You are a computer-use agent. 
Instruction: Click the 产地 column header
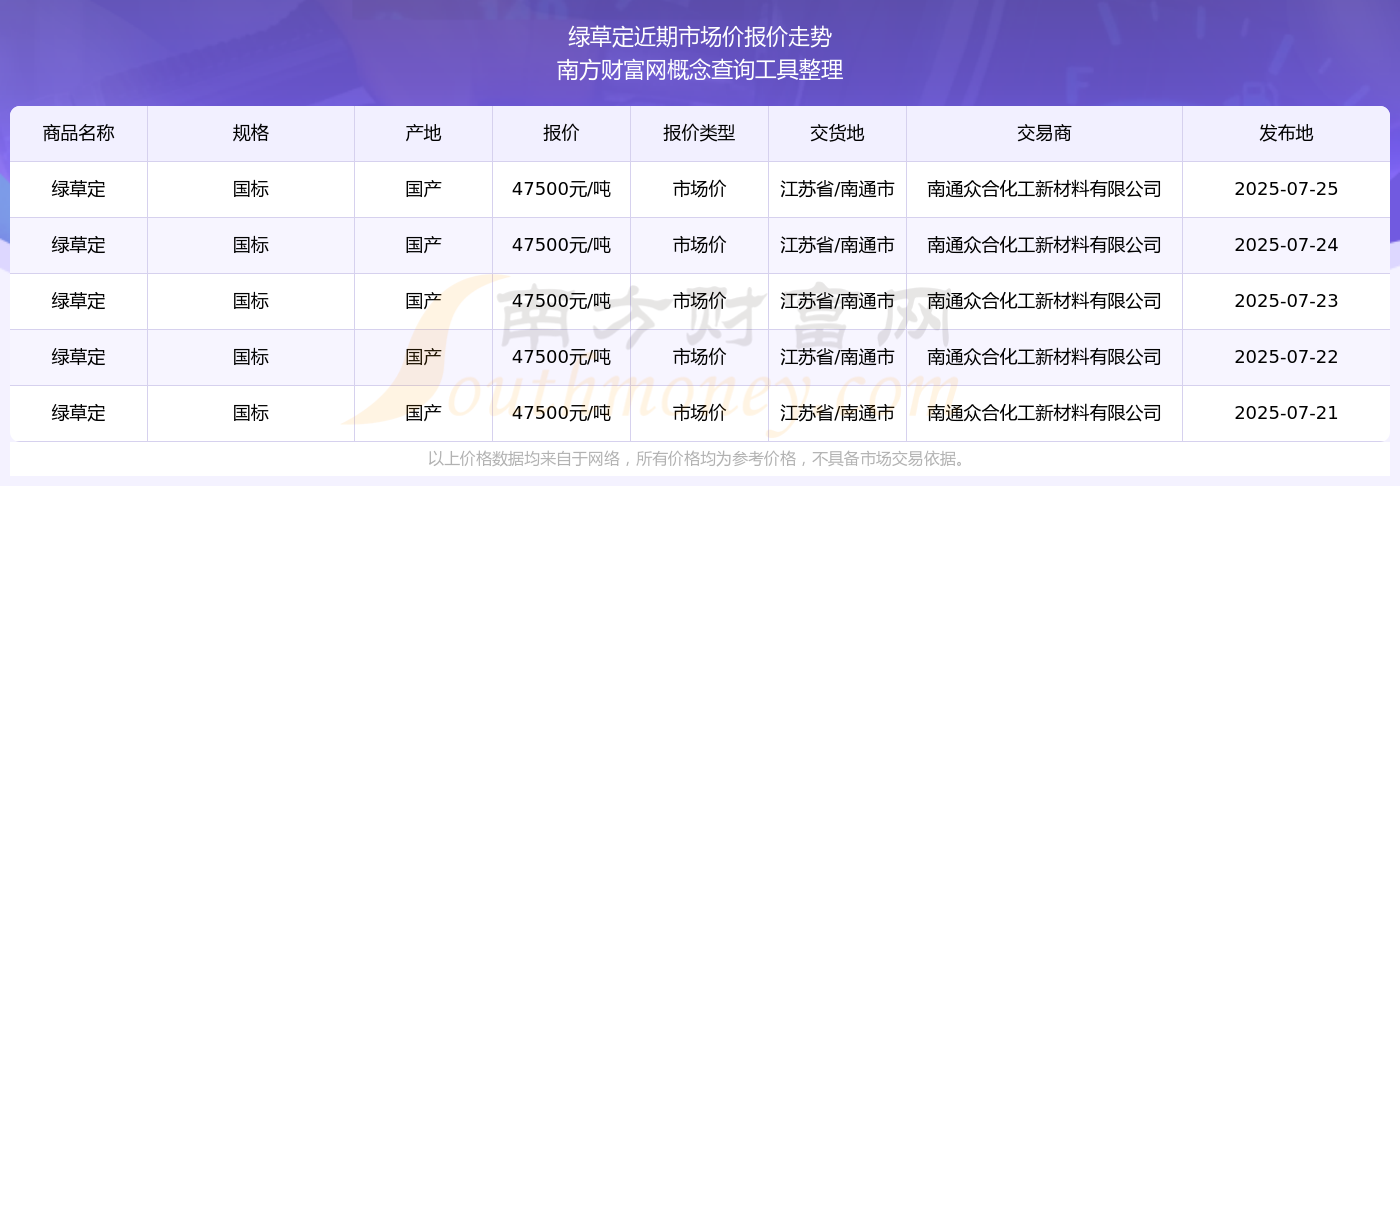coord(423,133)
